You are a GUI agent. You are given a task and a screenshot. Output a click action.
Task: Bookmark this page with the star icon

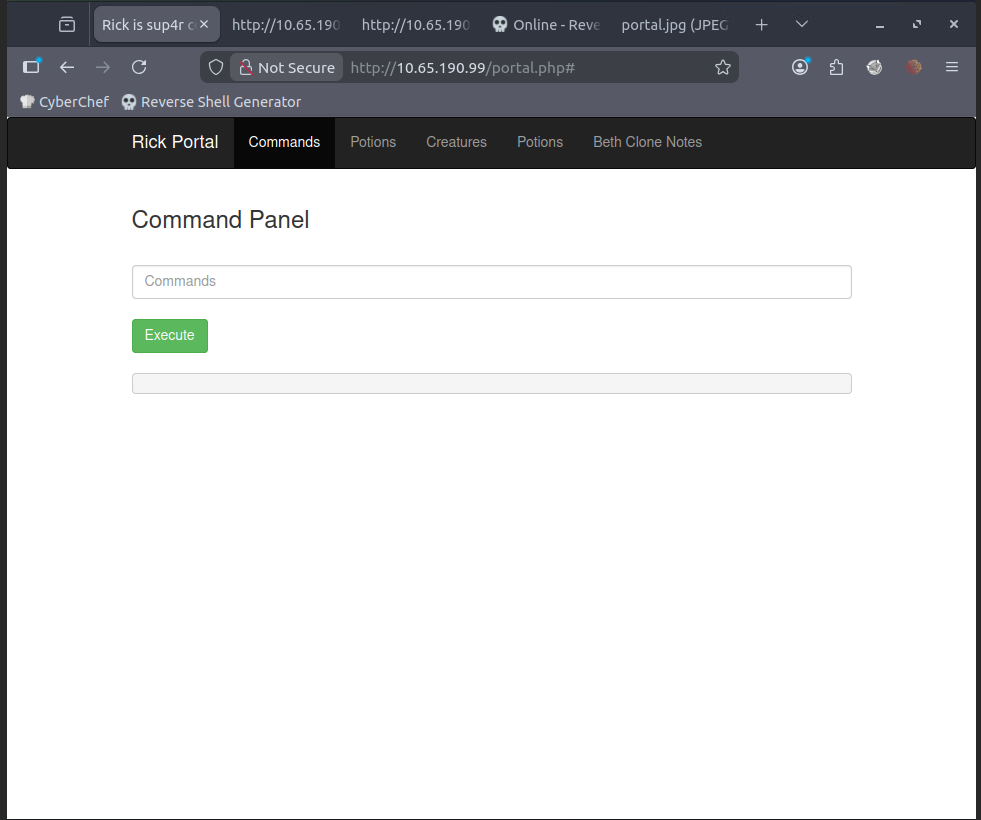point(722,67)
